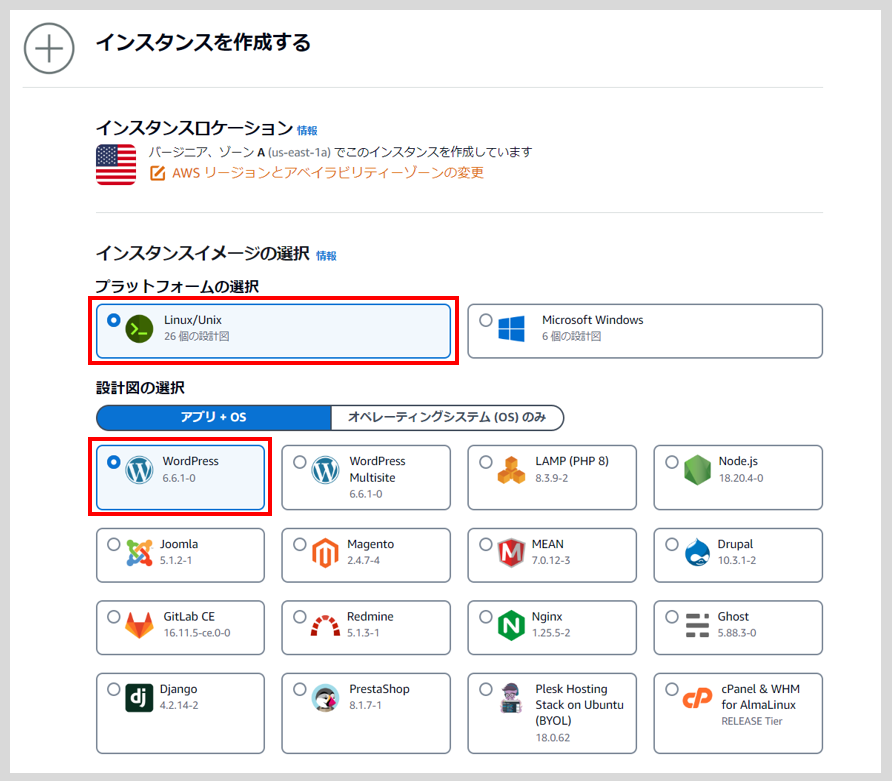Click the edit pencil icon beside AWS region change
The width and height of the screenshot is (892, 781).
click(x=158, y=173)
